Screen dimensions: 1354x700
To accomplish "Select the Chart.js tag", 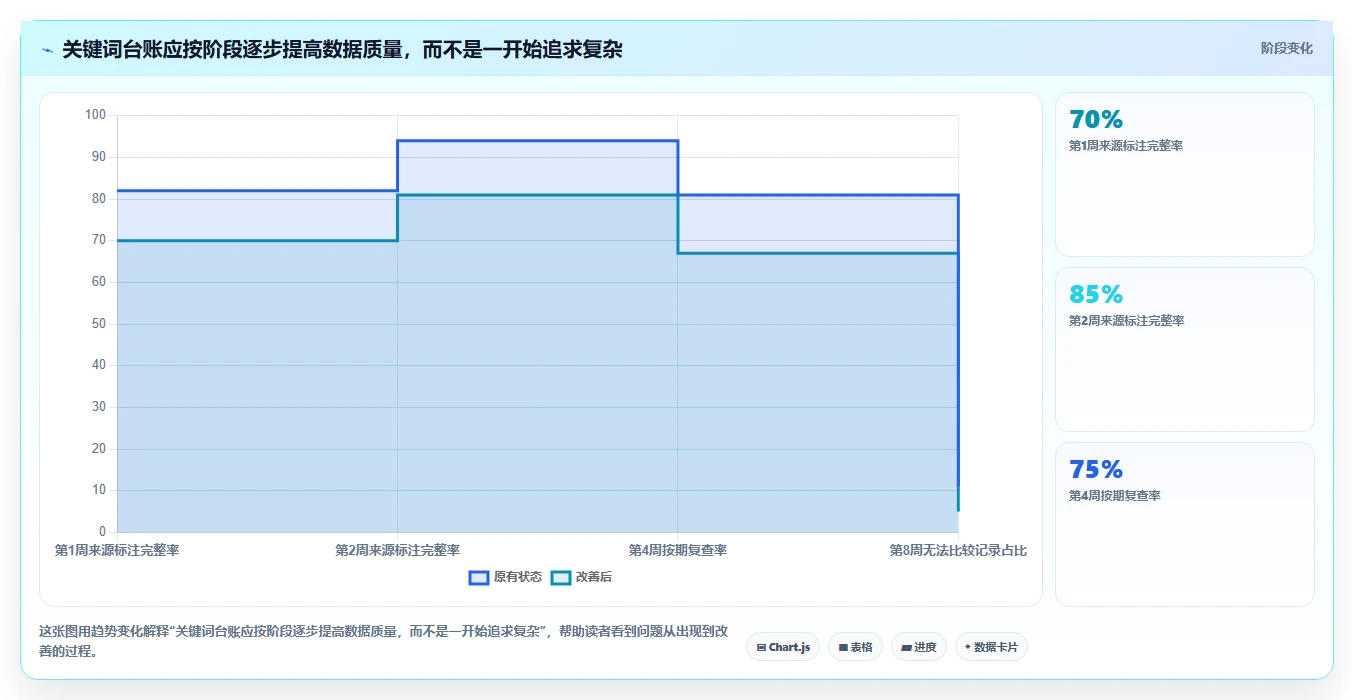I will click(x=783, y=647).
